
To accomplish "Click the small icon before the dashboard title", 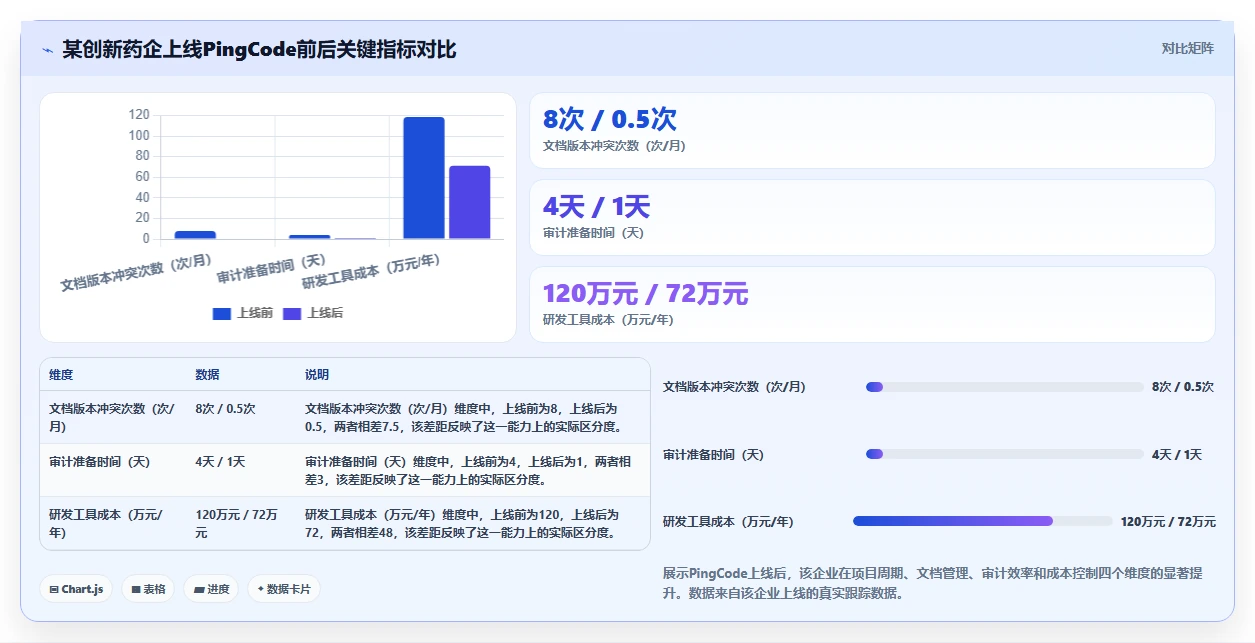I will [47, 49].
